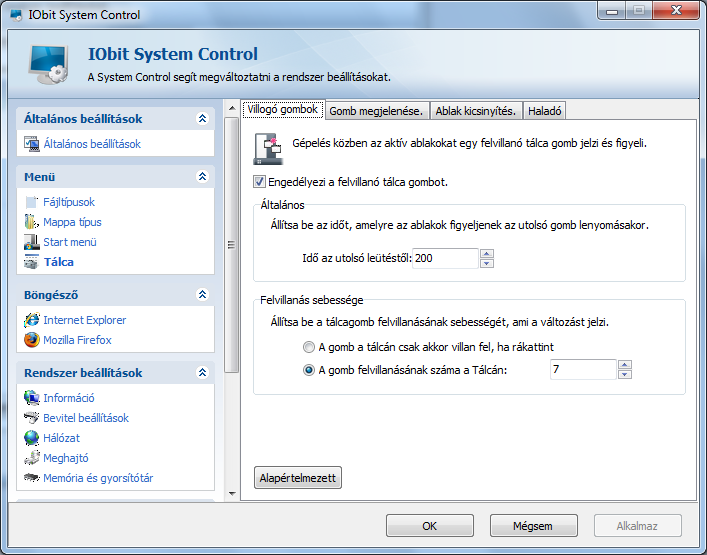Open the Gomb megjelenése tab
Viewport: 707px width, 555px height.
tap(376, 111)
